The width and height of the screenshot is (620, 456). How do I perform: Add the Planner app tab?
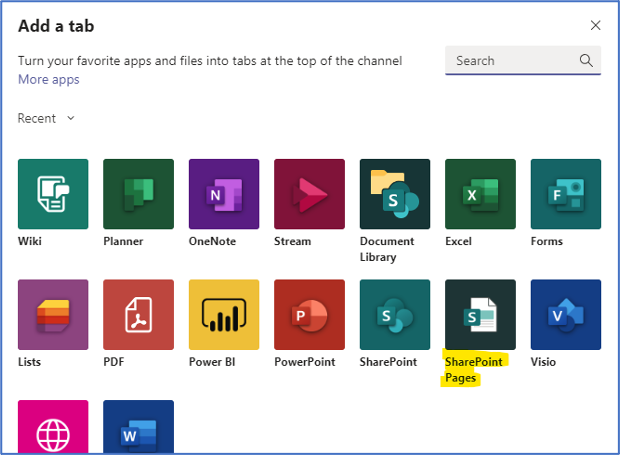(138, 194)
